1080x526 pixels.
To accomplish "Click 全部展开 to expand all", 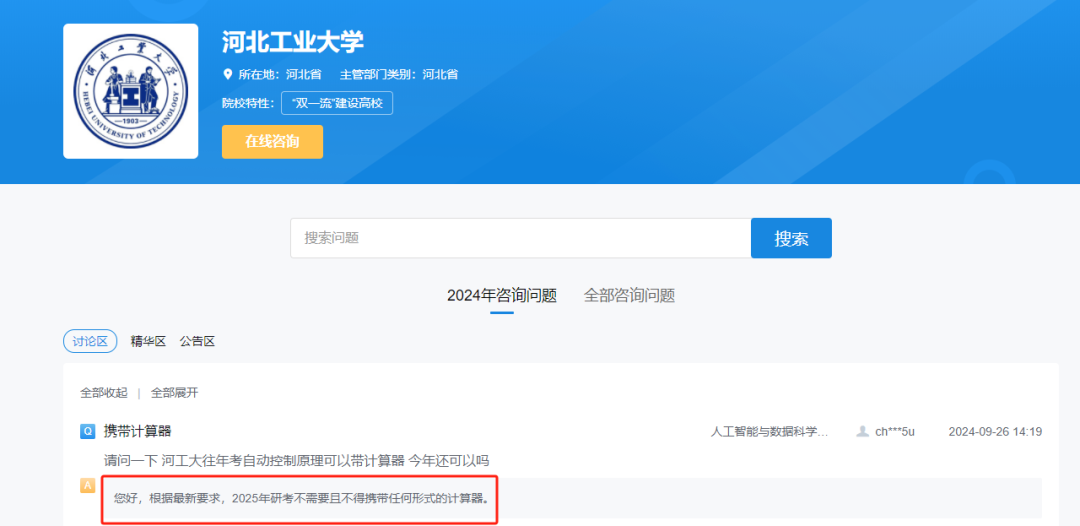I will [175, 393].
